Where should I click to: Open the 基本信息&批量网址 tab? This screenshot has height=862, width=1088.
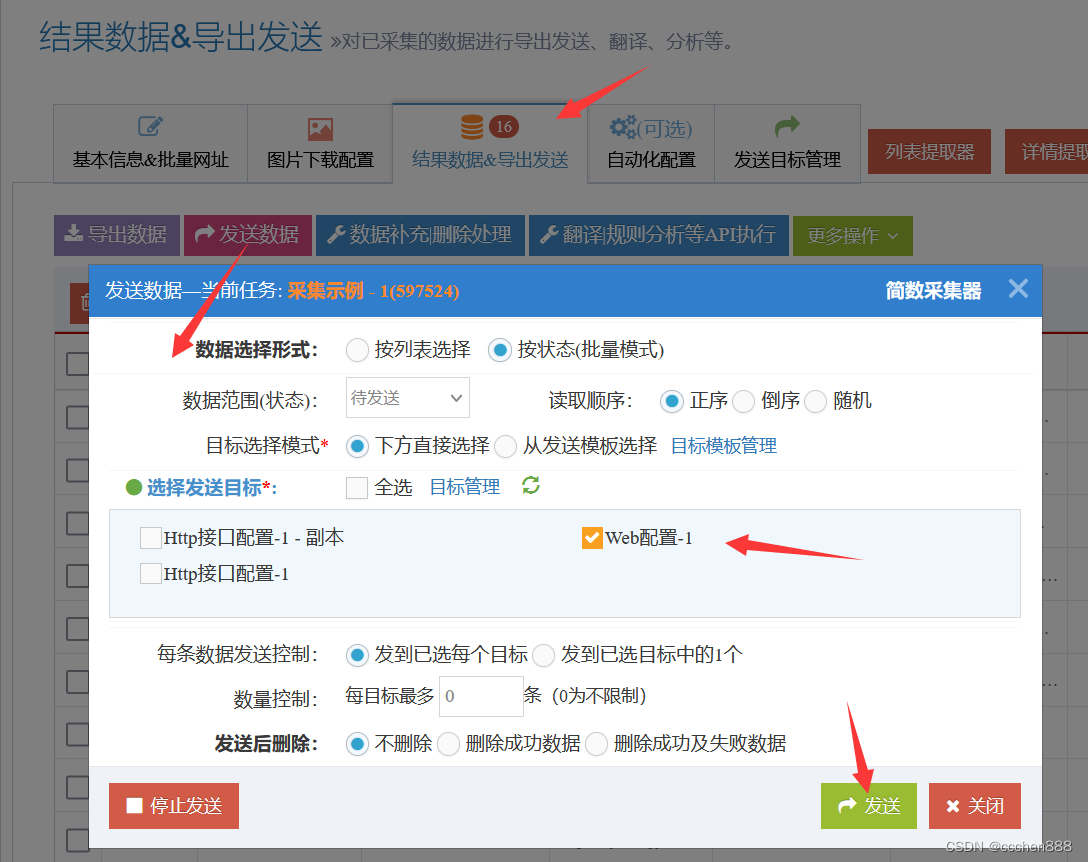click(x=151, y=144)
